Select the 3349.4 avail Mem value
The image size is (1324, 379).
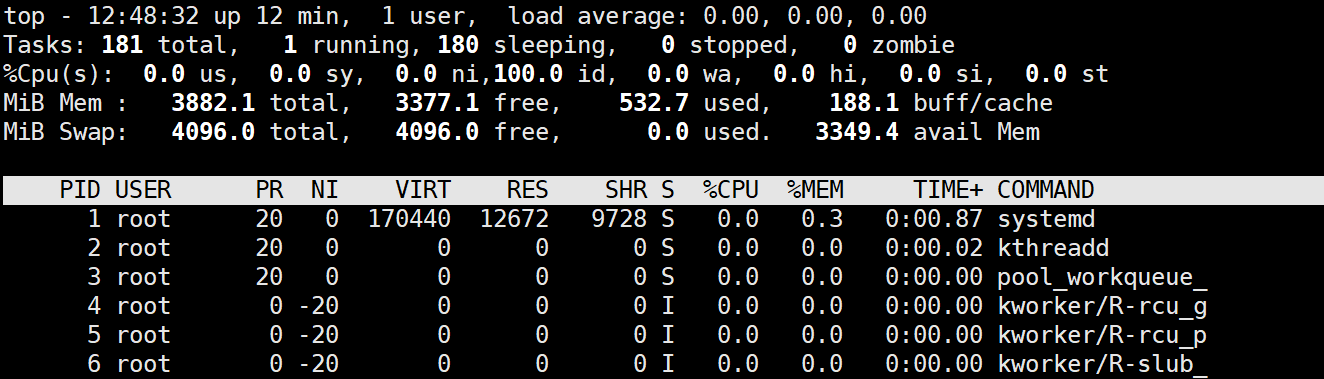[x=857, y=132]
